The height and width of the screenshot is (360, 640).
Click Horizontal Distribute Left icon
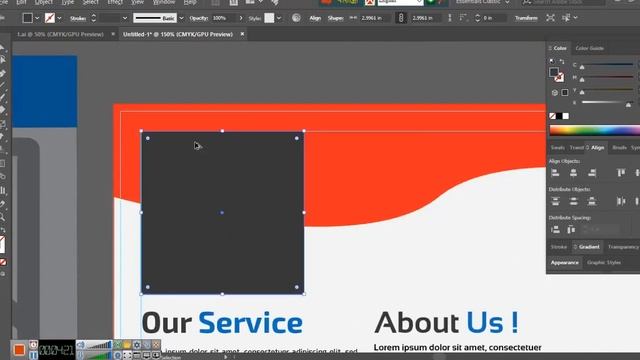(621, 201)
